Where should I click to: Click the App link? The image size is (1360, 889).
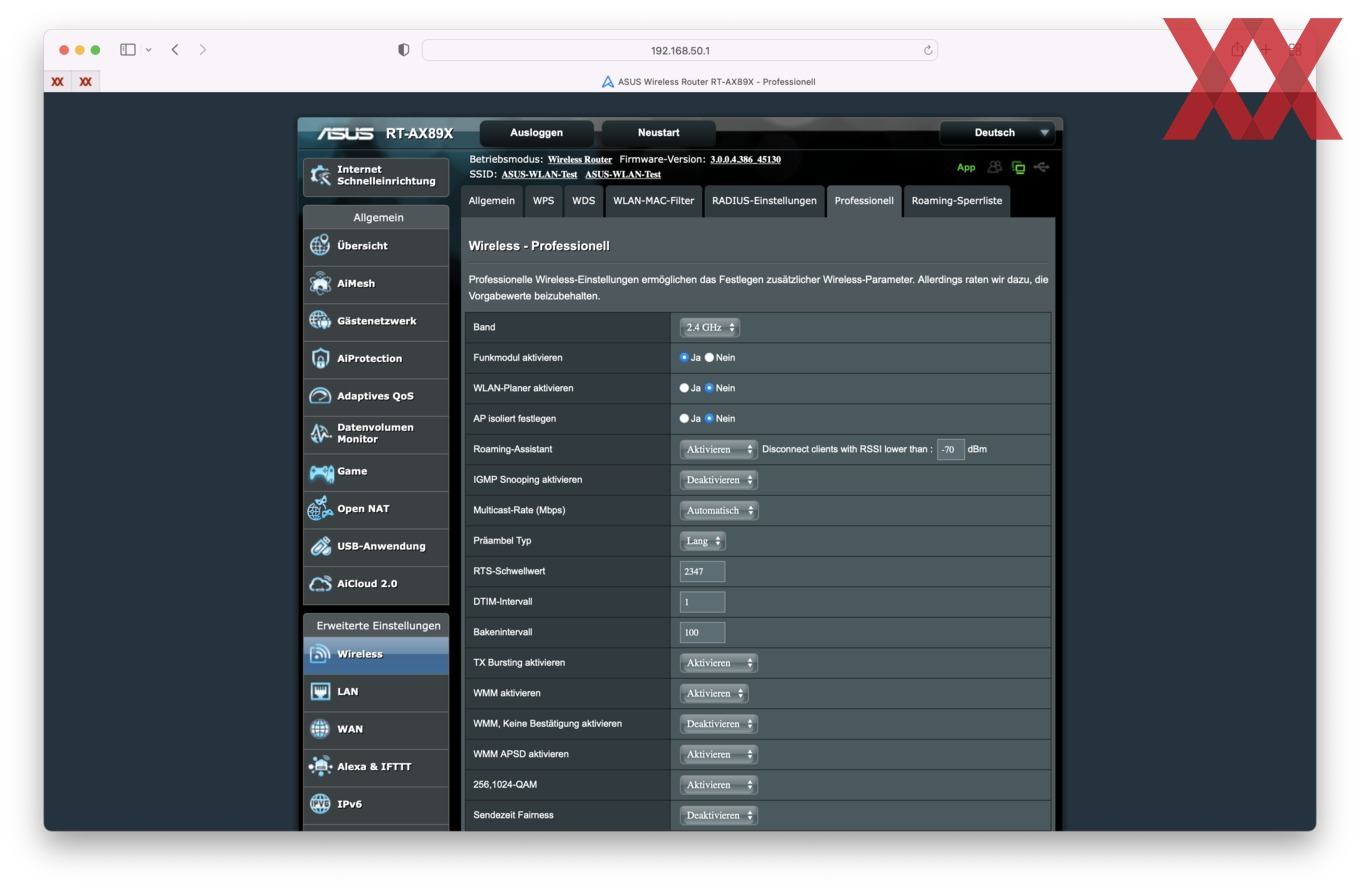click(x=966, y=168)
